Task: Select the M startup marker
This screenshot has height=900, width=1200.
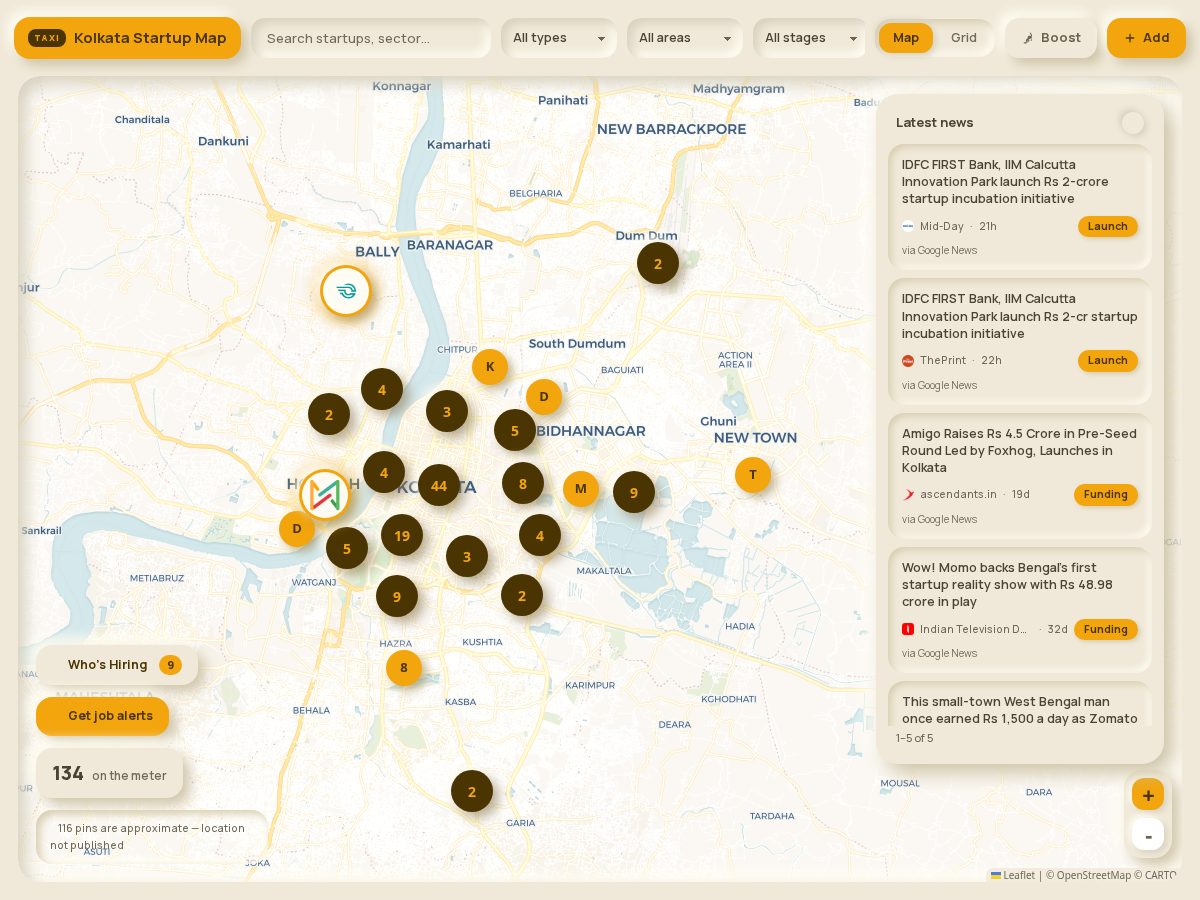Action: point(581,489)
